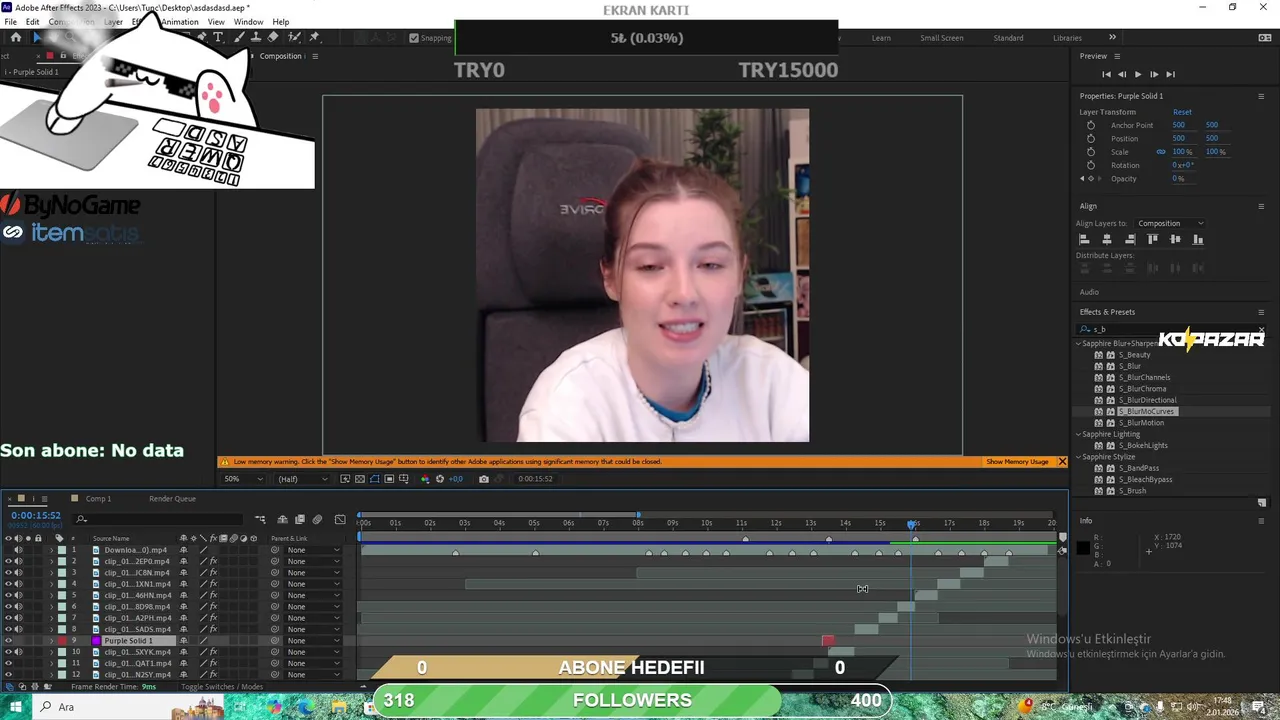Open the Help menu
The height and width of the screenshot is (720, 1280).
click(x=281, y=22)
